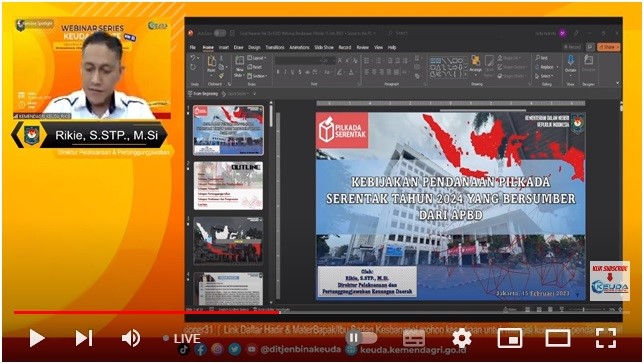The width and height of the screenshot is (644, 363).
Task: Toggle the autoplay switch in player controls
Action: point(361,338)
